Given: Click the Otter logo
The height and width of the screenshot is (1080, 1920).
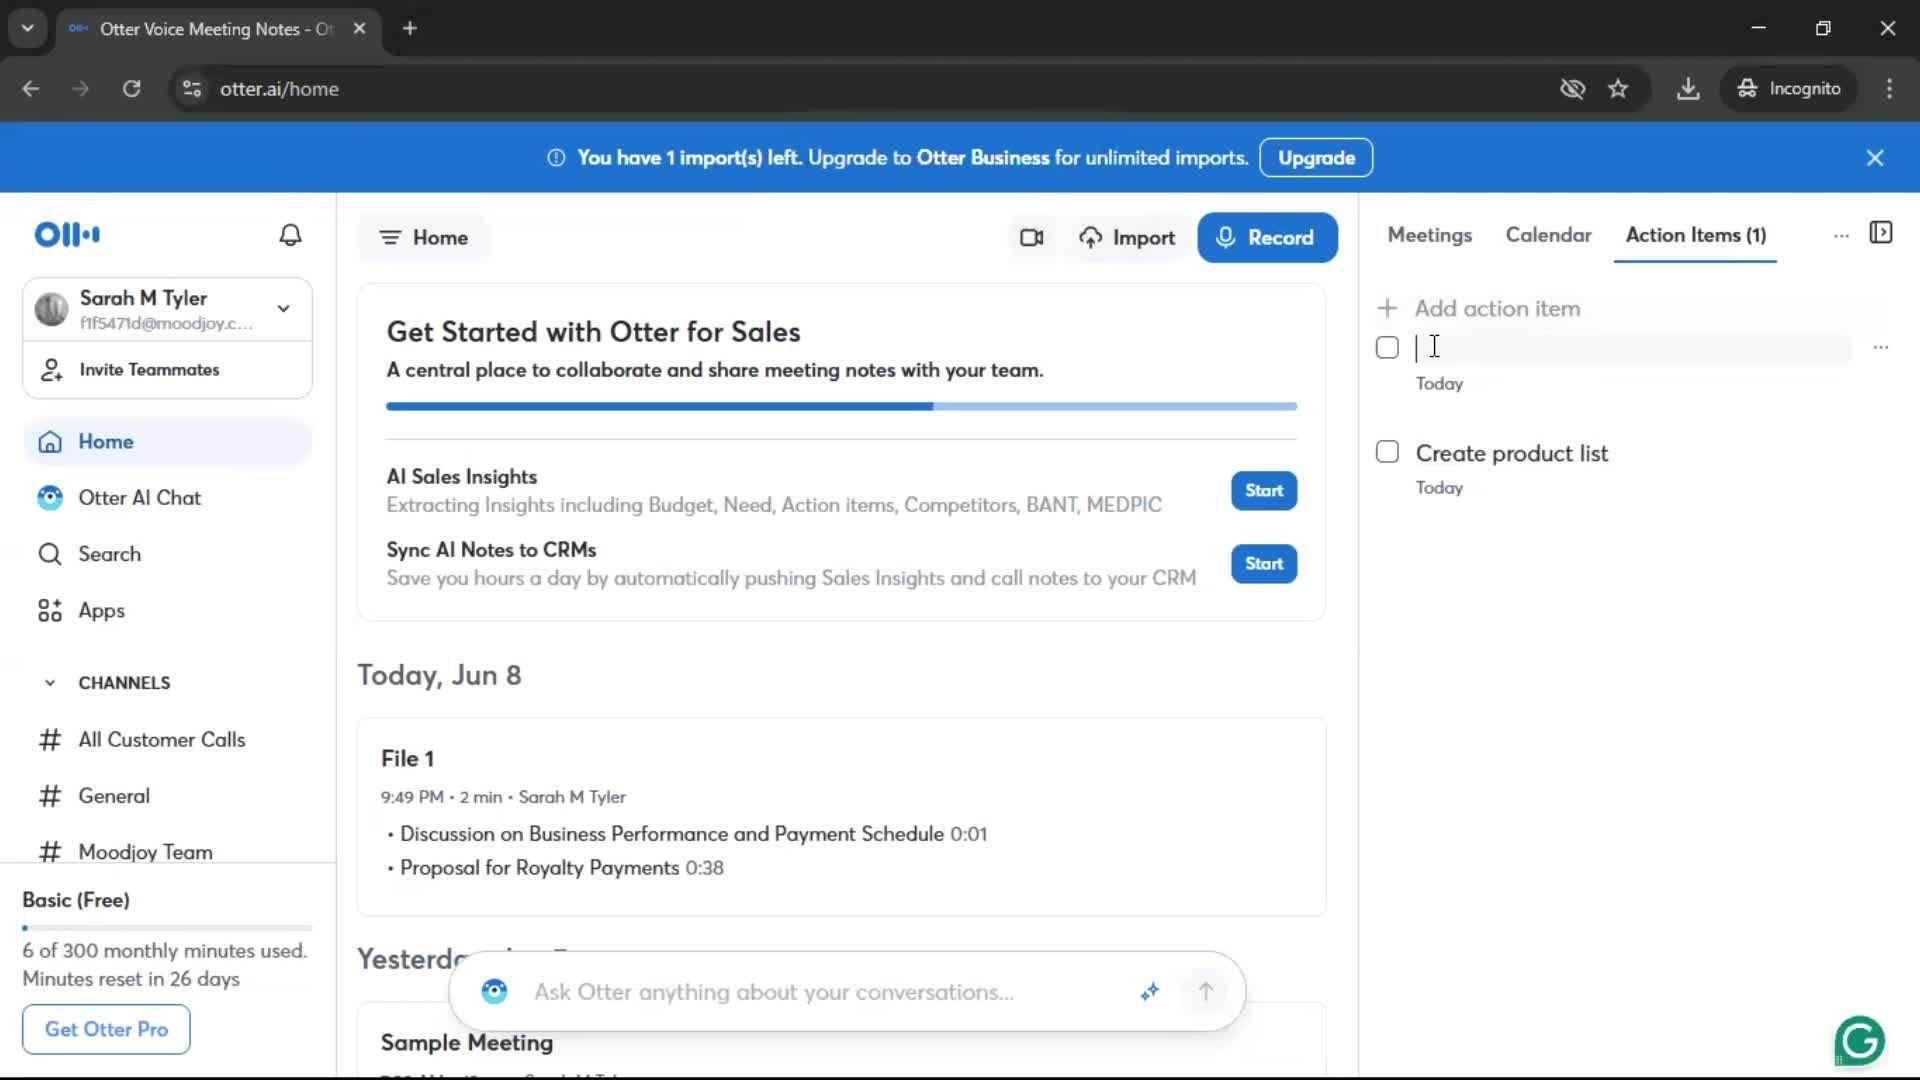Looking at the screenshot, I should pyautogui.click(x=67, y=235).
